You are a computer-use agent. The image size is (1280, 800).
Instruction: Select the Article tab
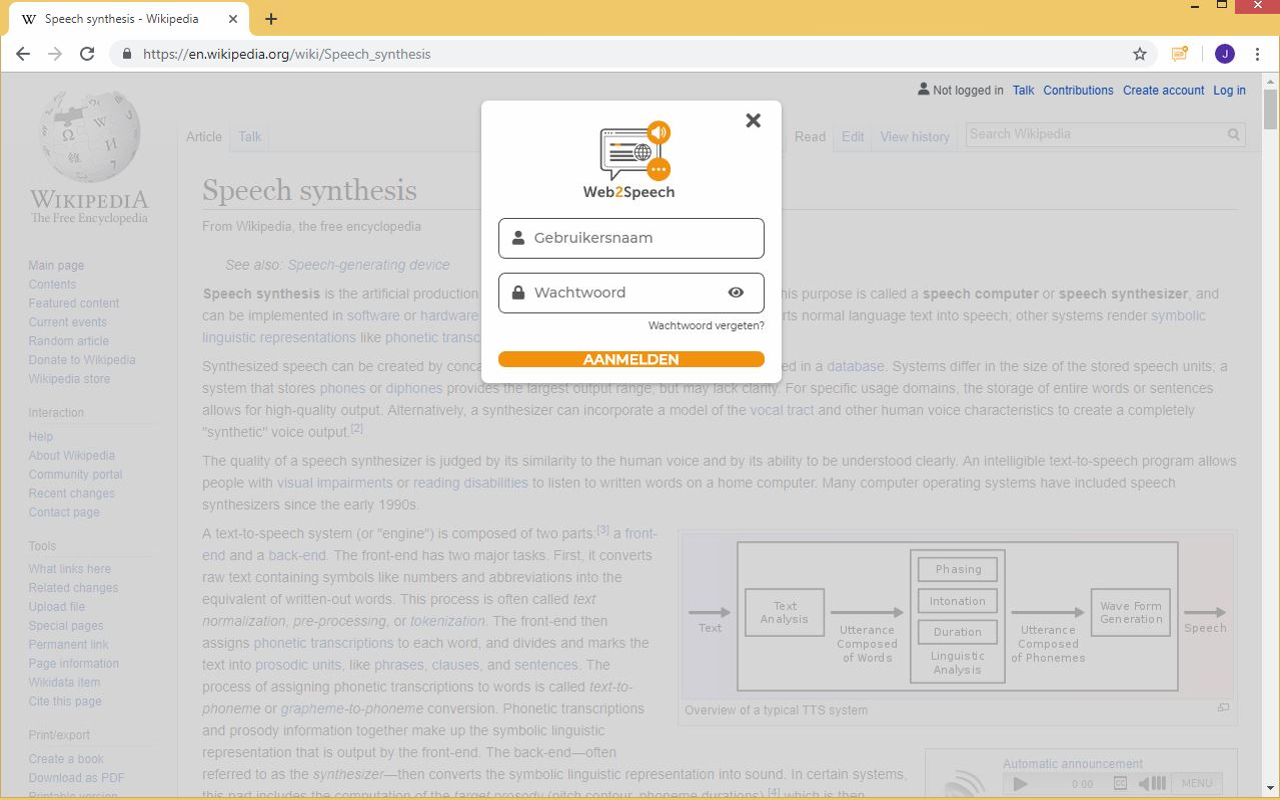(204, 137)
